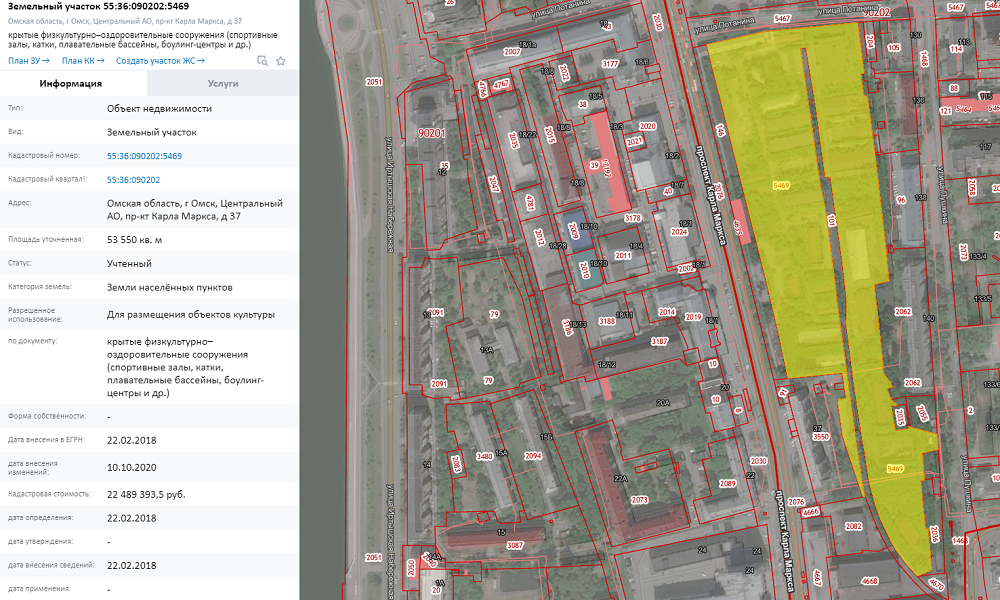
Task: Add parcel to favorites with star icon
Action: pyautogui.click(x=281, y=61)
